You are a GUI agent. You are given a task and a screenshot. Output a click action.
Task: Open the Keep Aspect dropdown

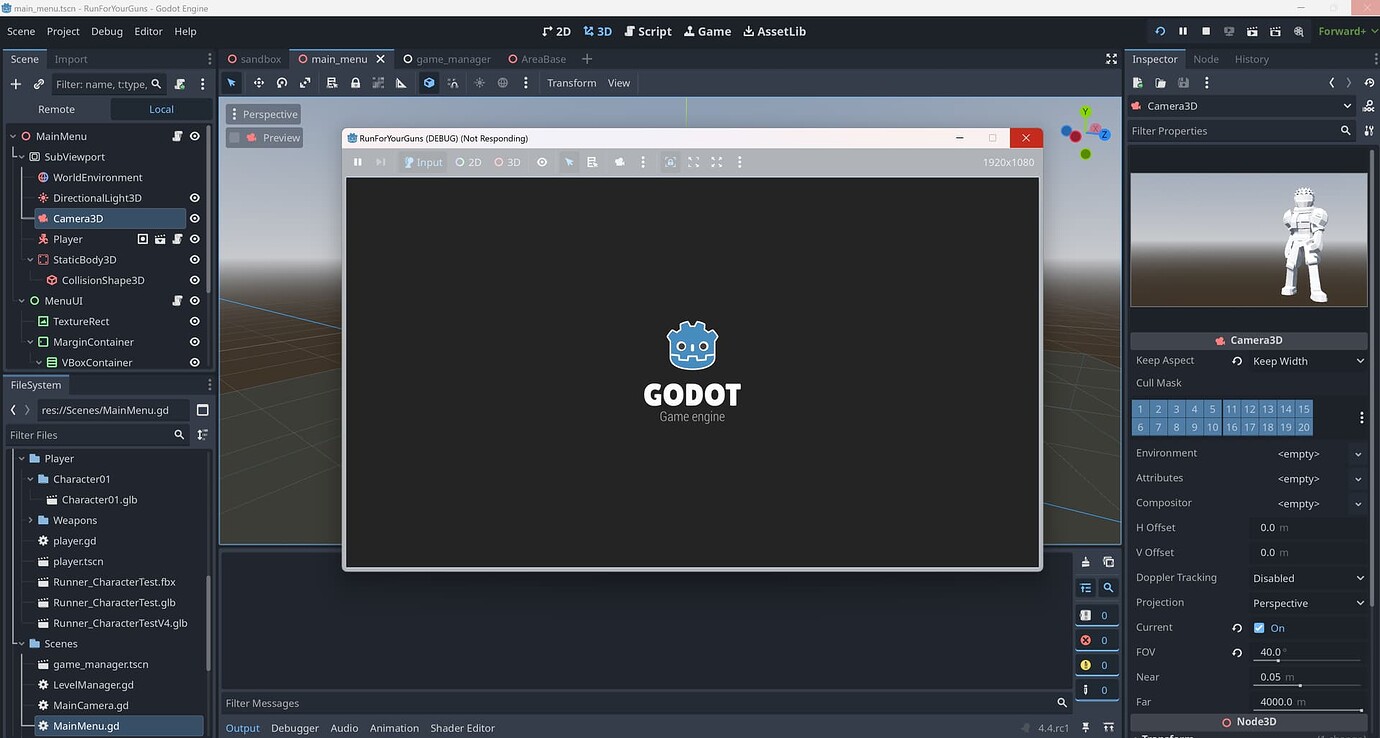click(1308, 361)
